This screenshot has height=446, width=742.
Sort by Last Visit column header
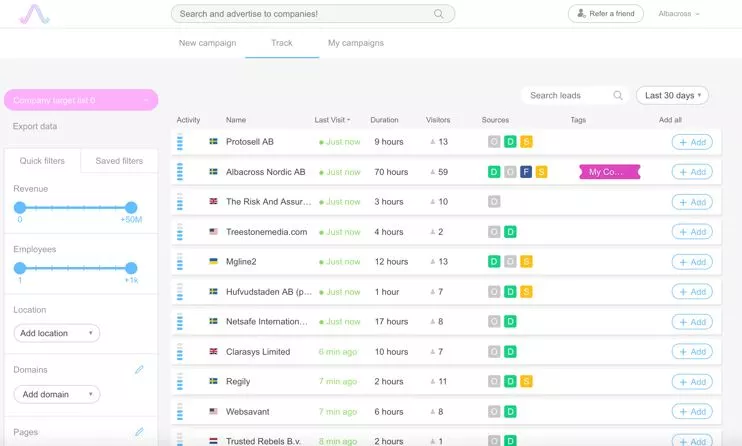click(x=332, y=120)
